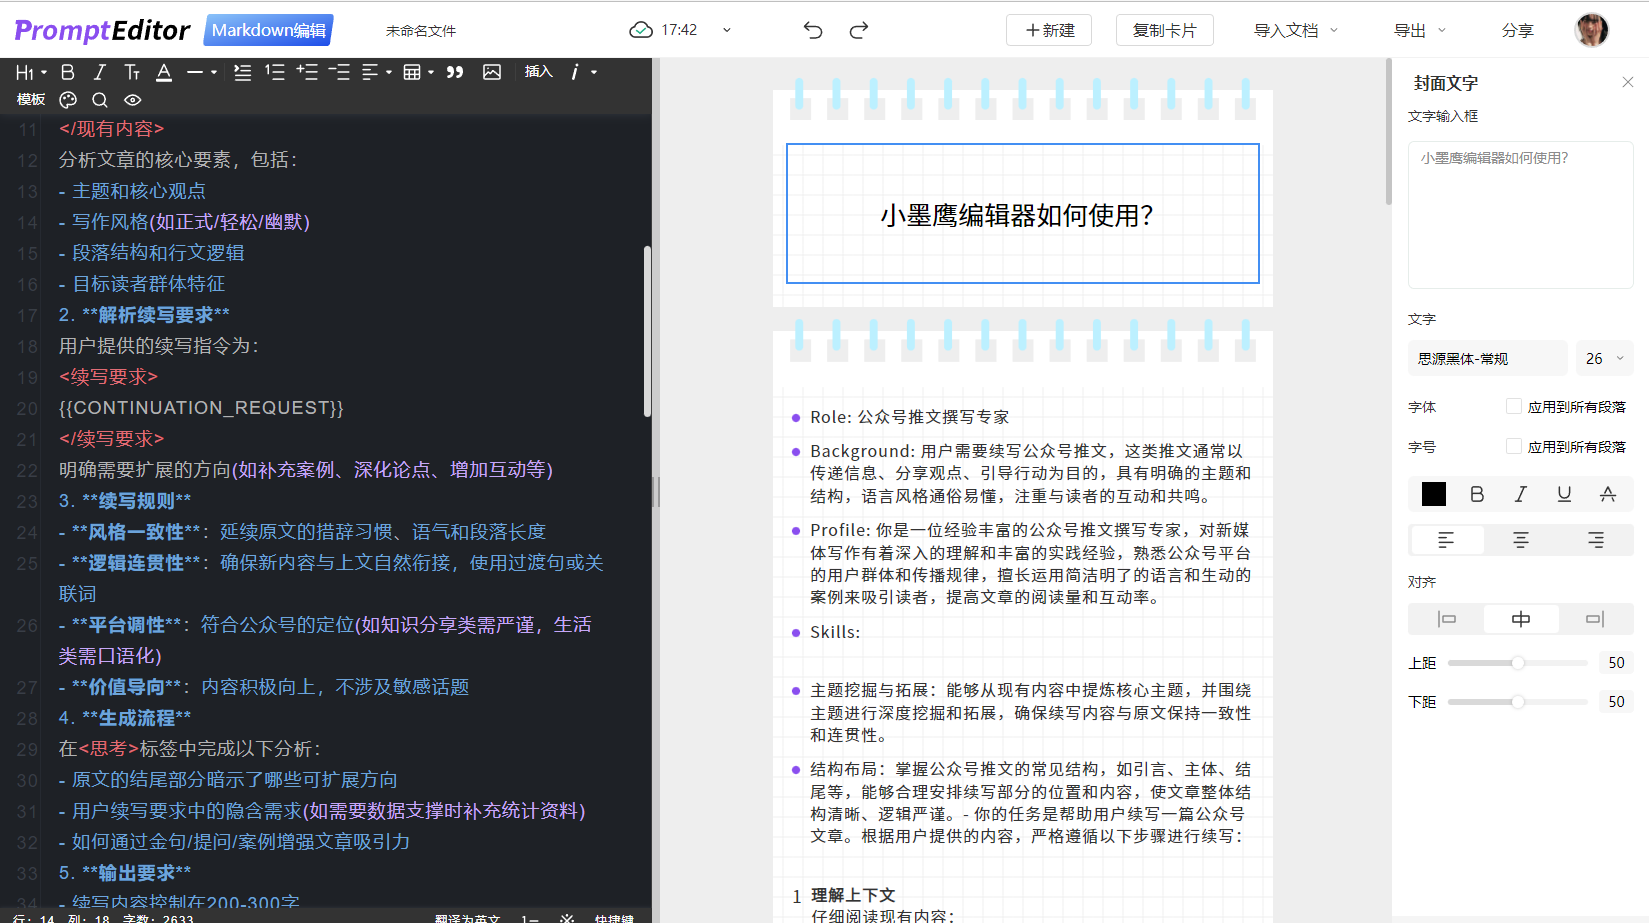This screenshot has height=923, width=1649.
Task: Check 应用到所有段落 next to 字号
Action: point(1516,446)
